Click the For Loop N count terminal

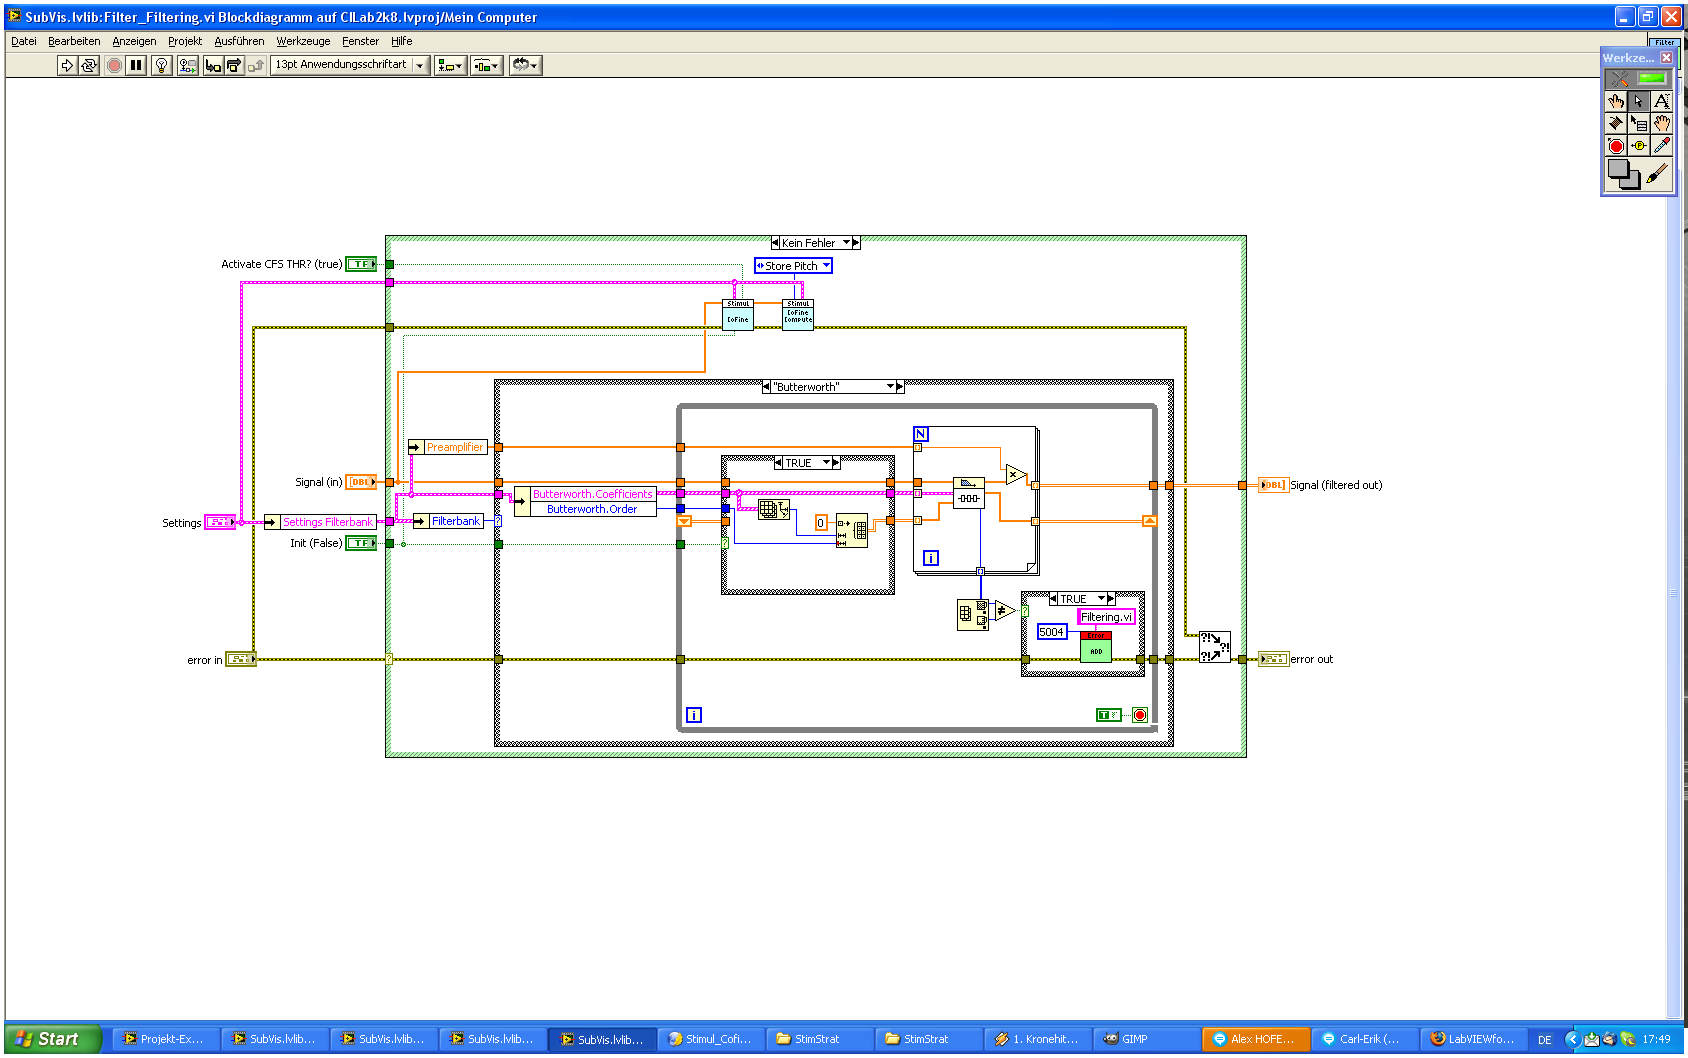pos(921,434)
